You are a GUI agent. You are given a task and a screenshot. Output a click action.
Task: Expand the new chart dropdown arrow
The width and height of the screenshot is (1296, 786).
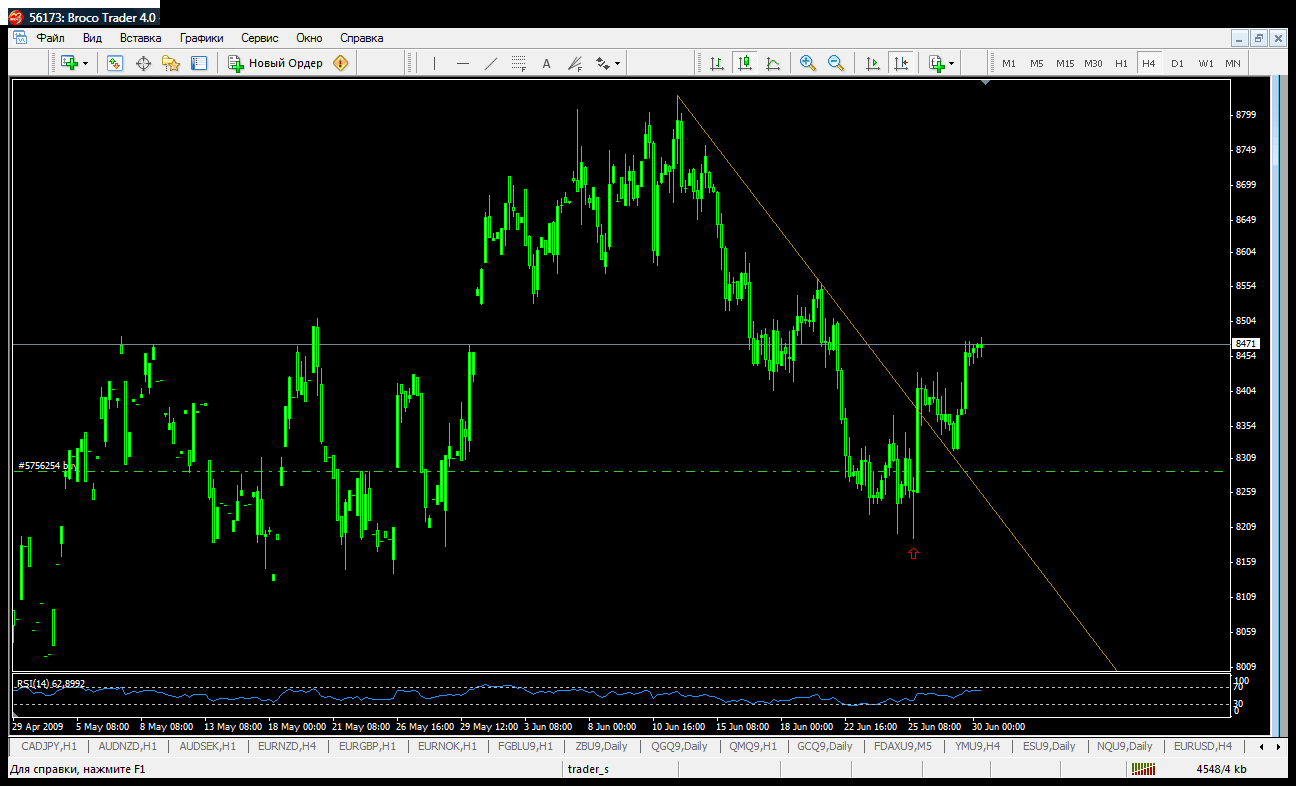[x=85, y=63]
